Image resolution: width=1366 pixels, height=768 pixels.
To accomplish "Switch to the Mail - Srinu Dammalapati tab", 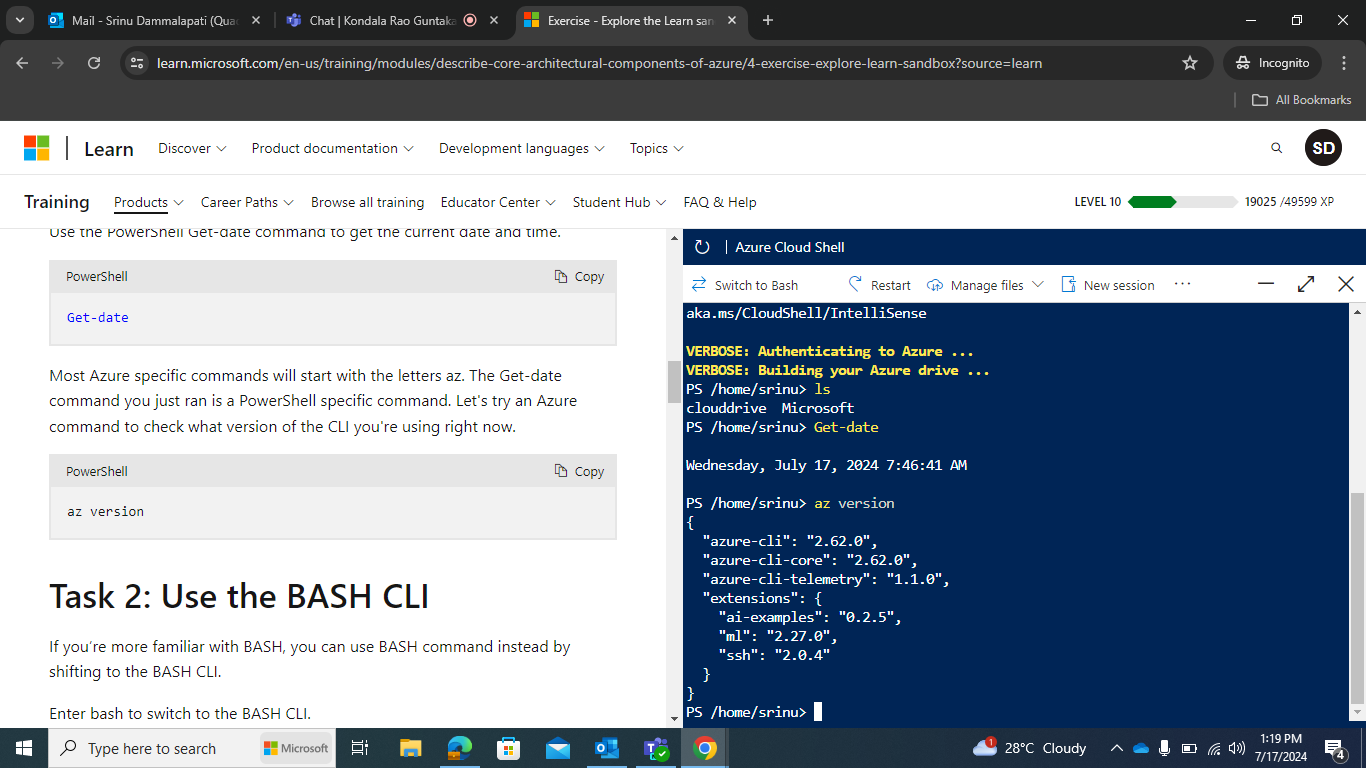I will pyautogui.click(x=154, y=20).
